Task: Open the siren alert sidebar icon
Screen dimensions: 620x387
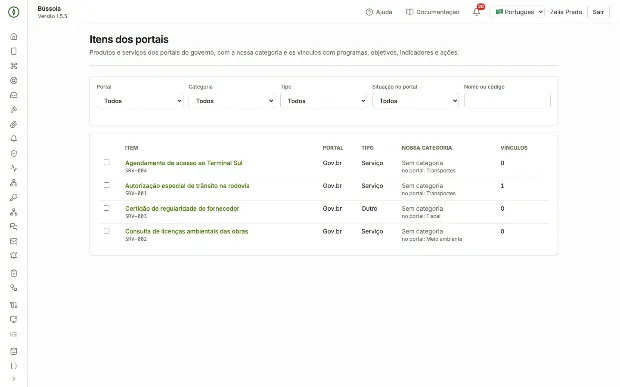Action: [13, 256]
